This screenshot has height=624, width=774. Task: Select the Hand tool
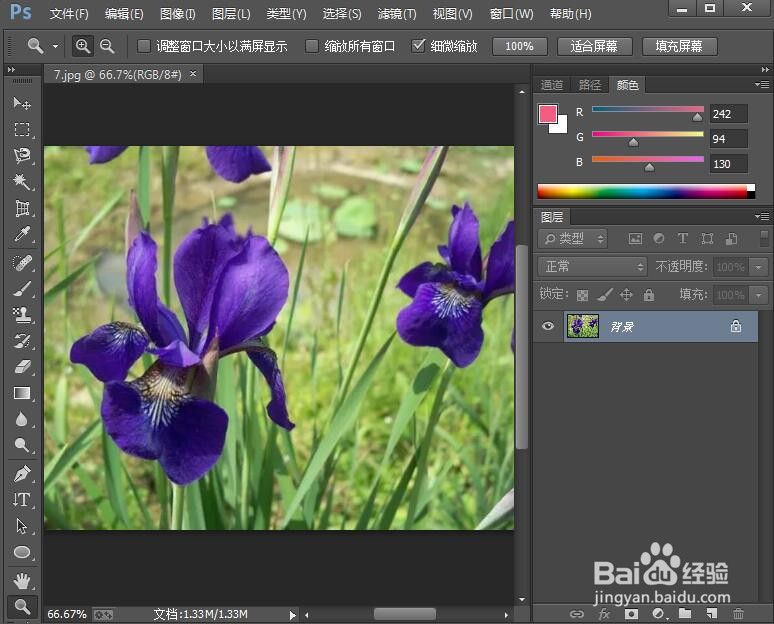pyautogui.click(x=22, y=581)
